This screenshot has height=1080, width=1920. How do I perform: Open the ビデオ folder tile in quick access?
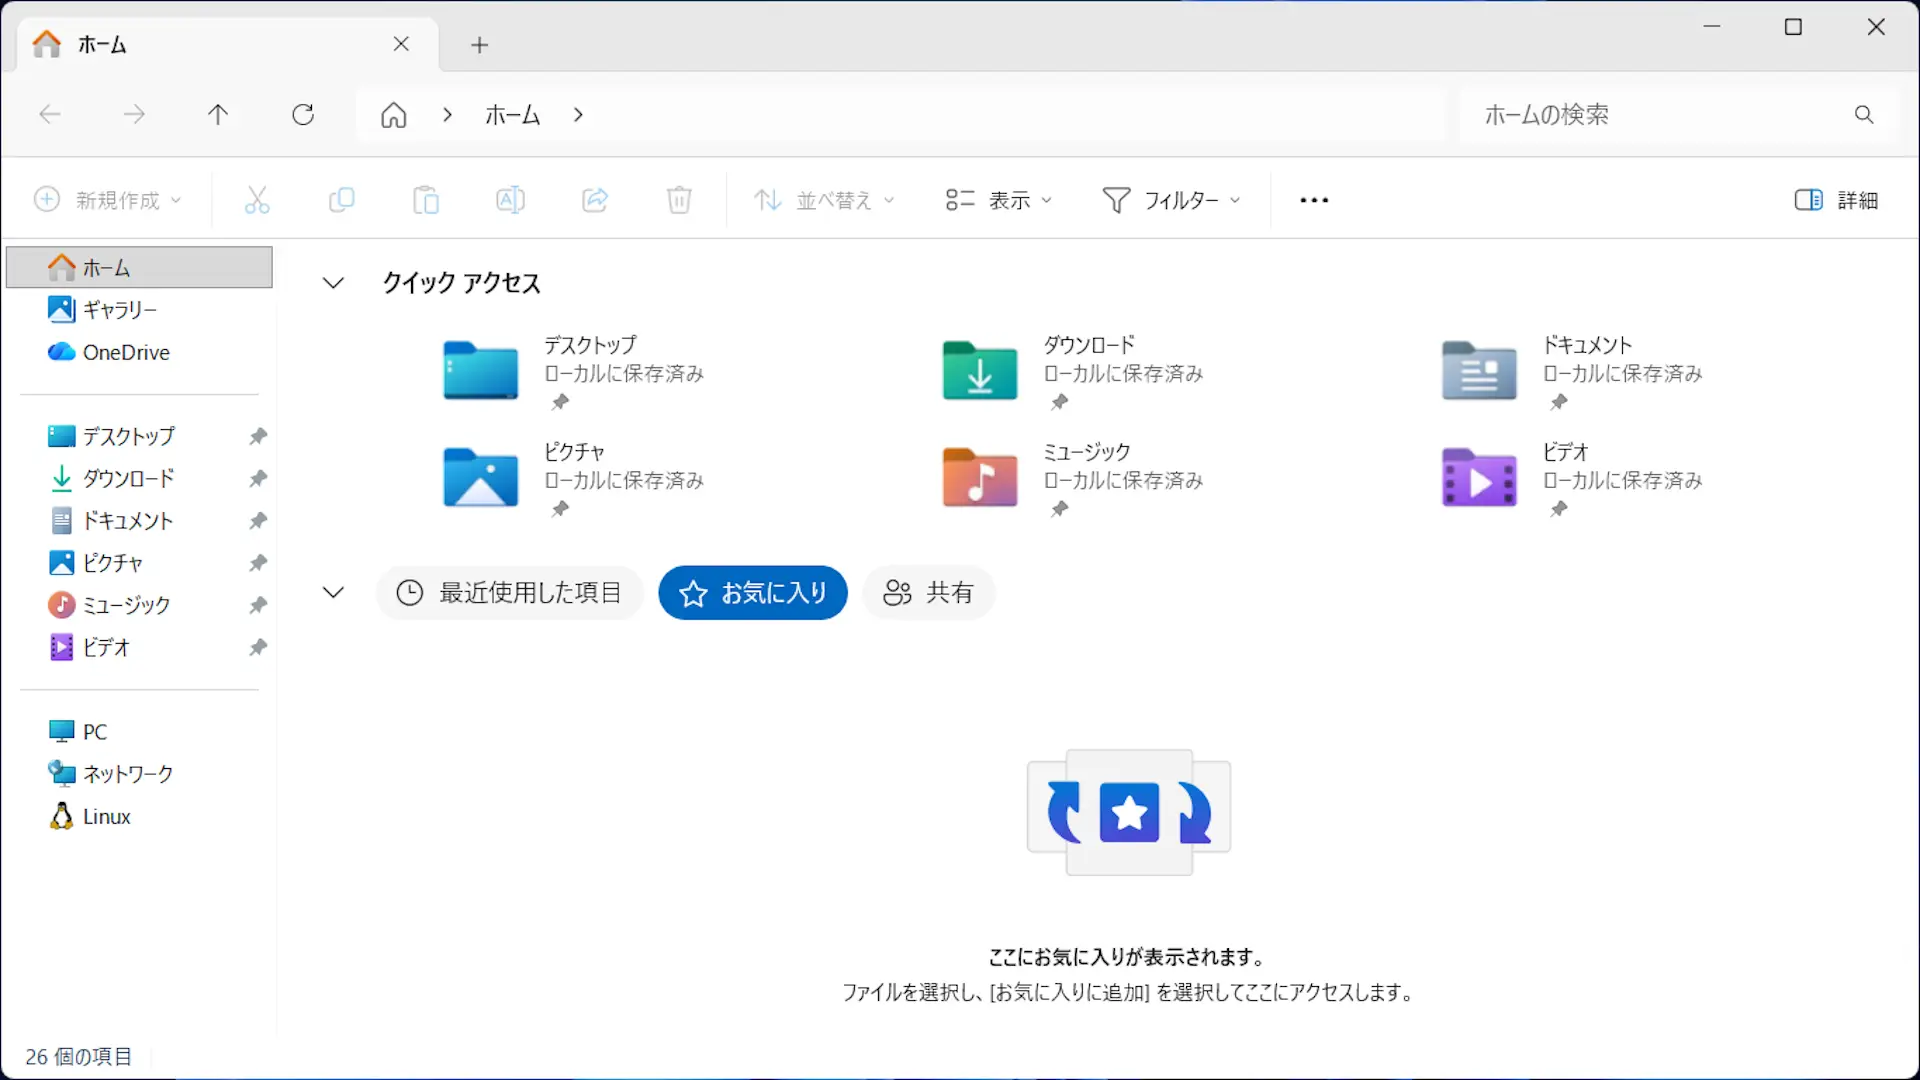(1573, 480)
